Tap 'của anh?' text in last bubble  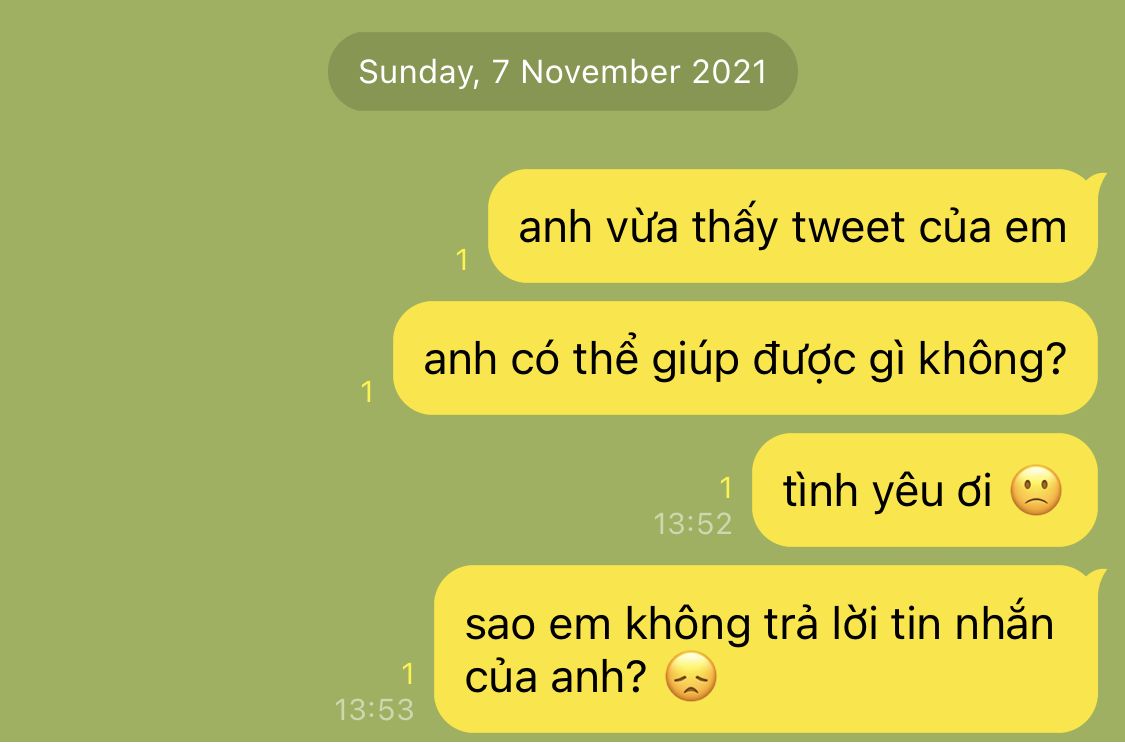click(x=555, y=677)
